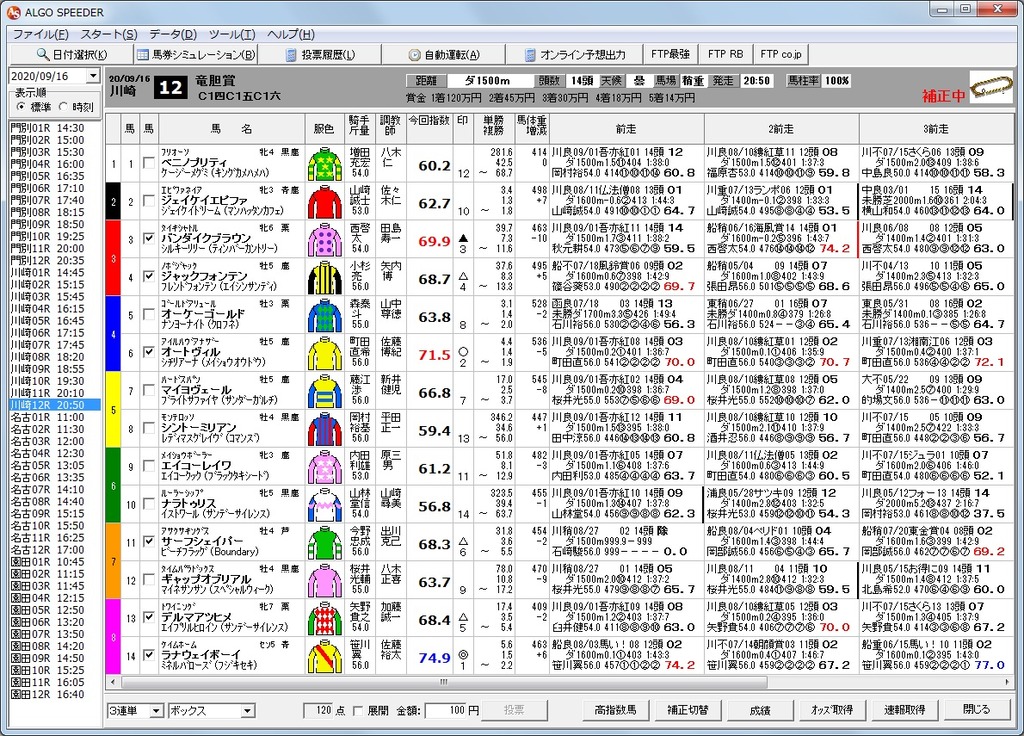Click the 点 bet count field showing 120
Viewport: 1024px width, 736px height.
319,711
